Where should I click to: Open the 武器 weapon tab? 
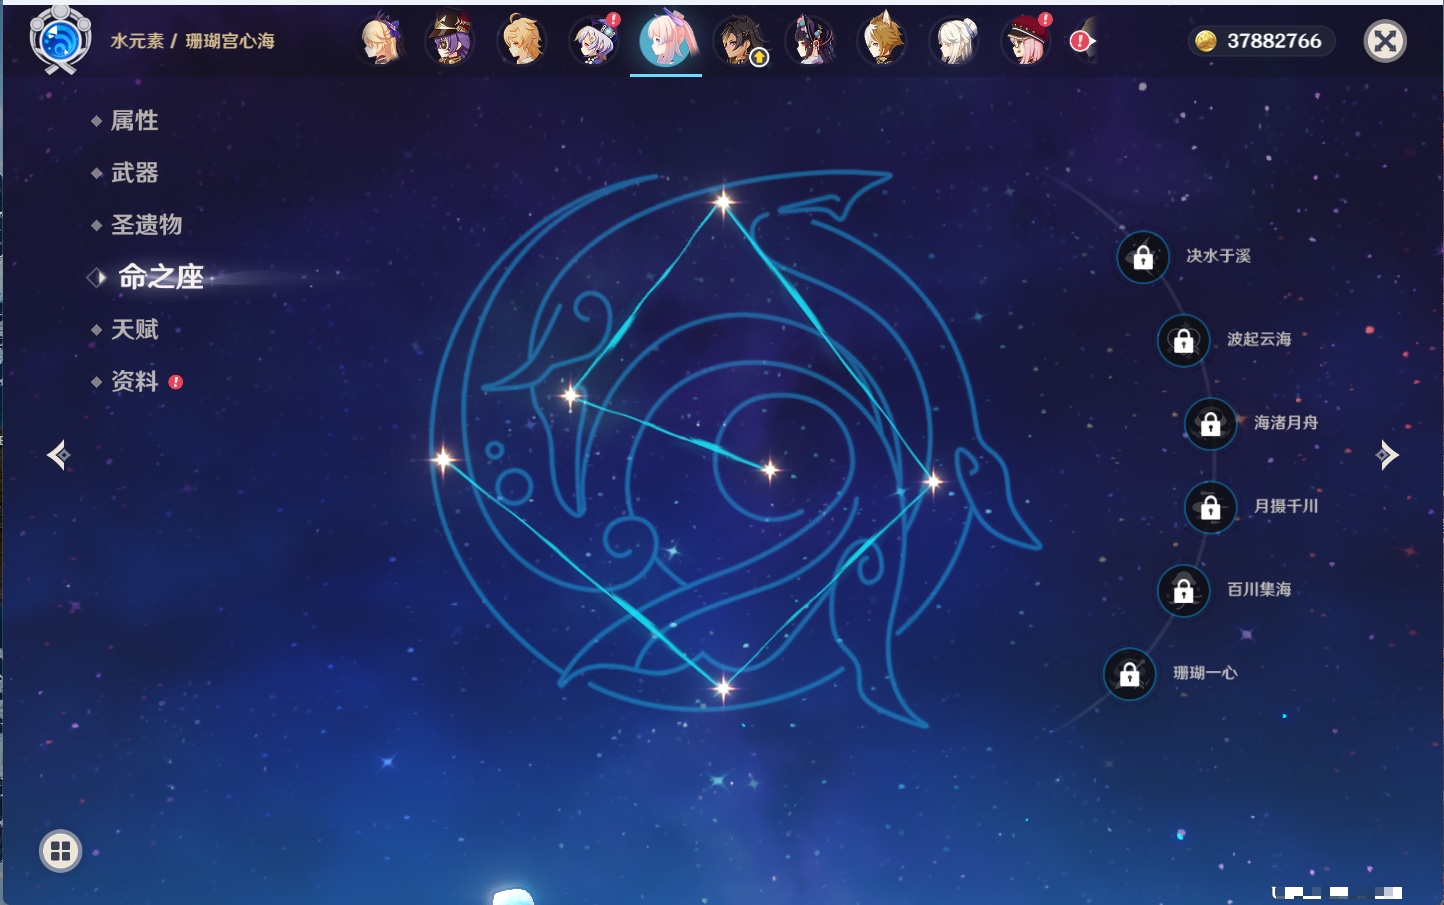134,173
